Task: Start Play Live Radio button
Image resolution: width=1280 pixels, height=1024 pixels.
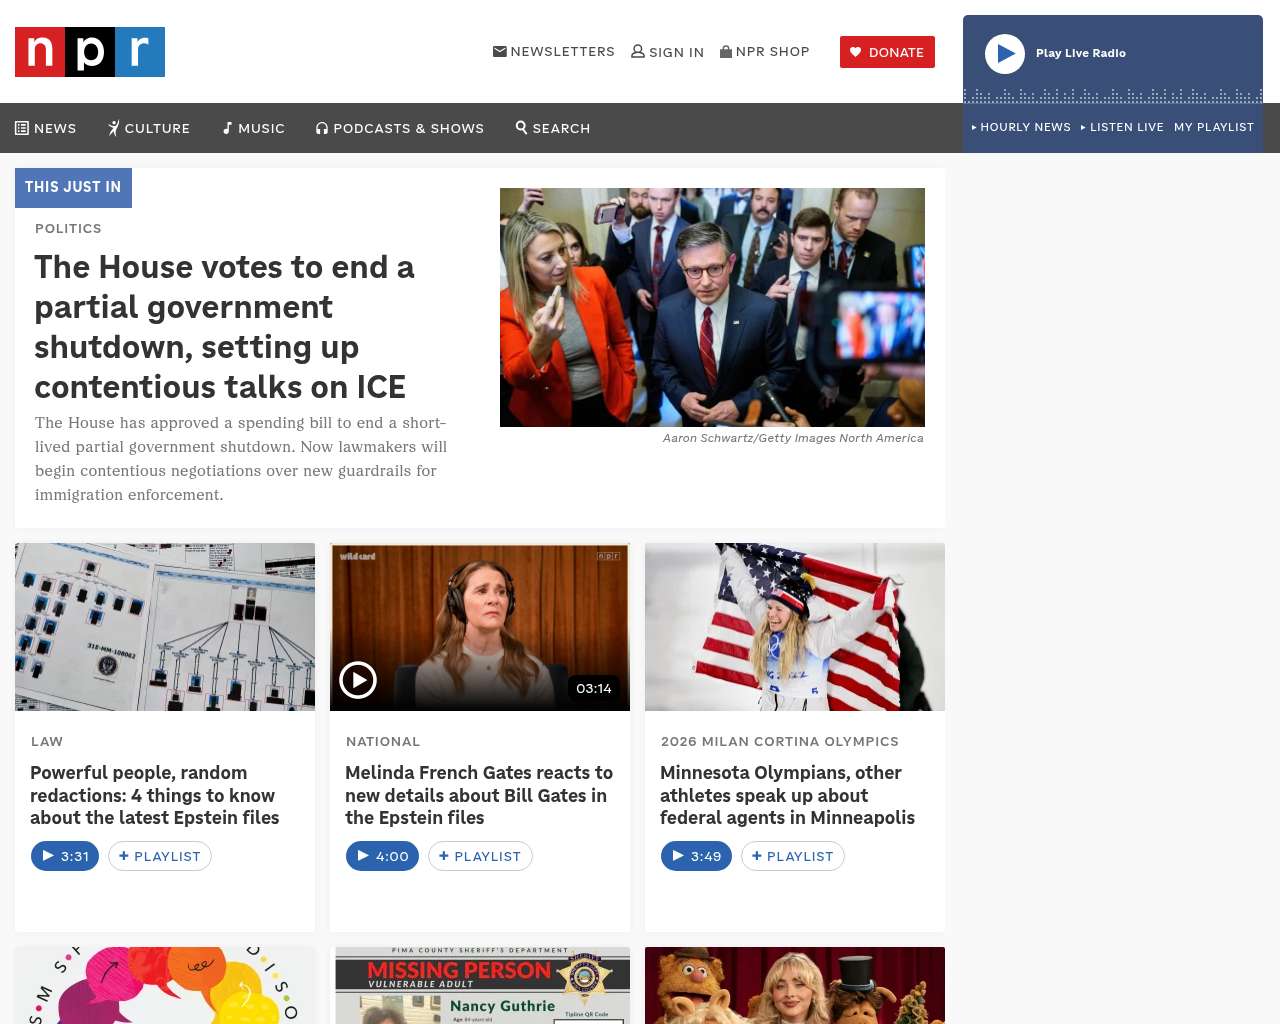Action: click(x=1005, y=54)
